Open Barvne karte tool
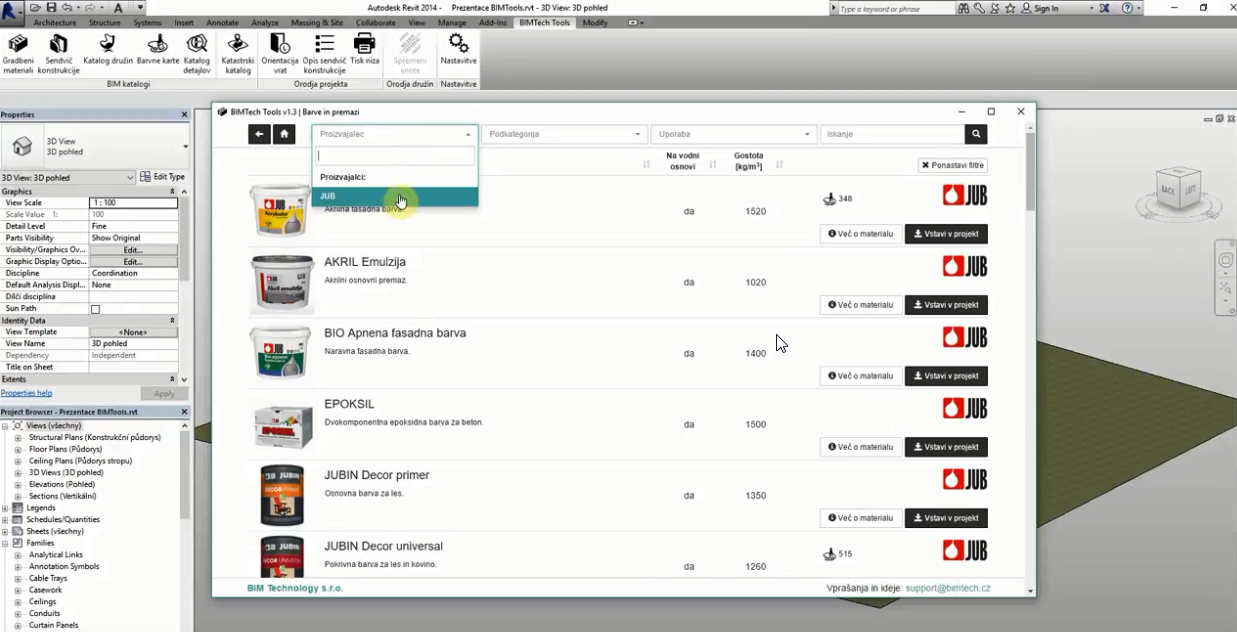This screenshot has height=632, width=1237. [x=157, y=50]
